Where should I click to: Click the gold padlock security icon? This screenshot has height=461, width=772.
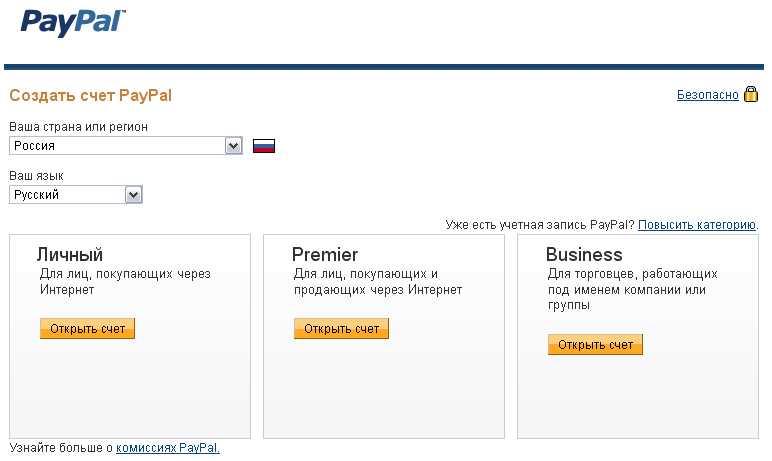tap(751, 94)
